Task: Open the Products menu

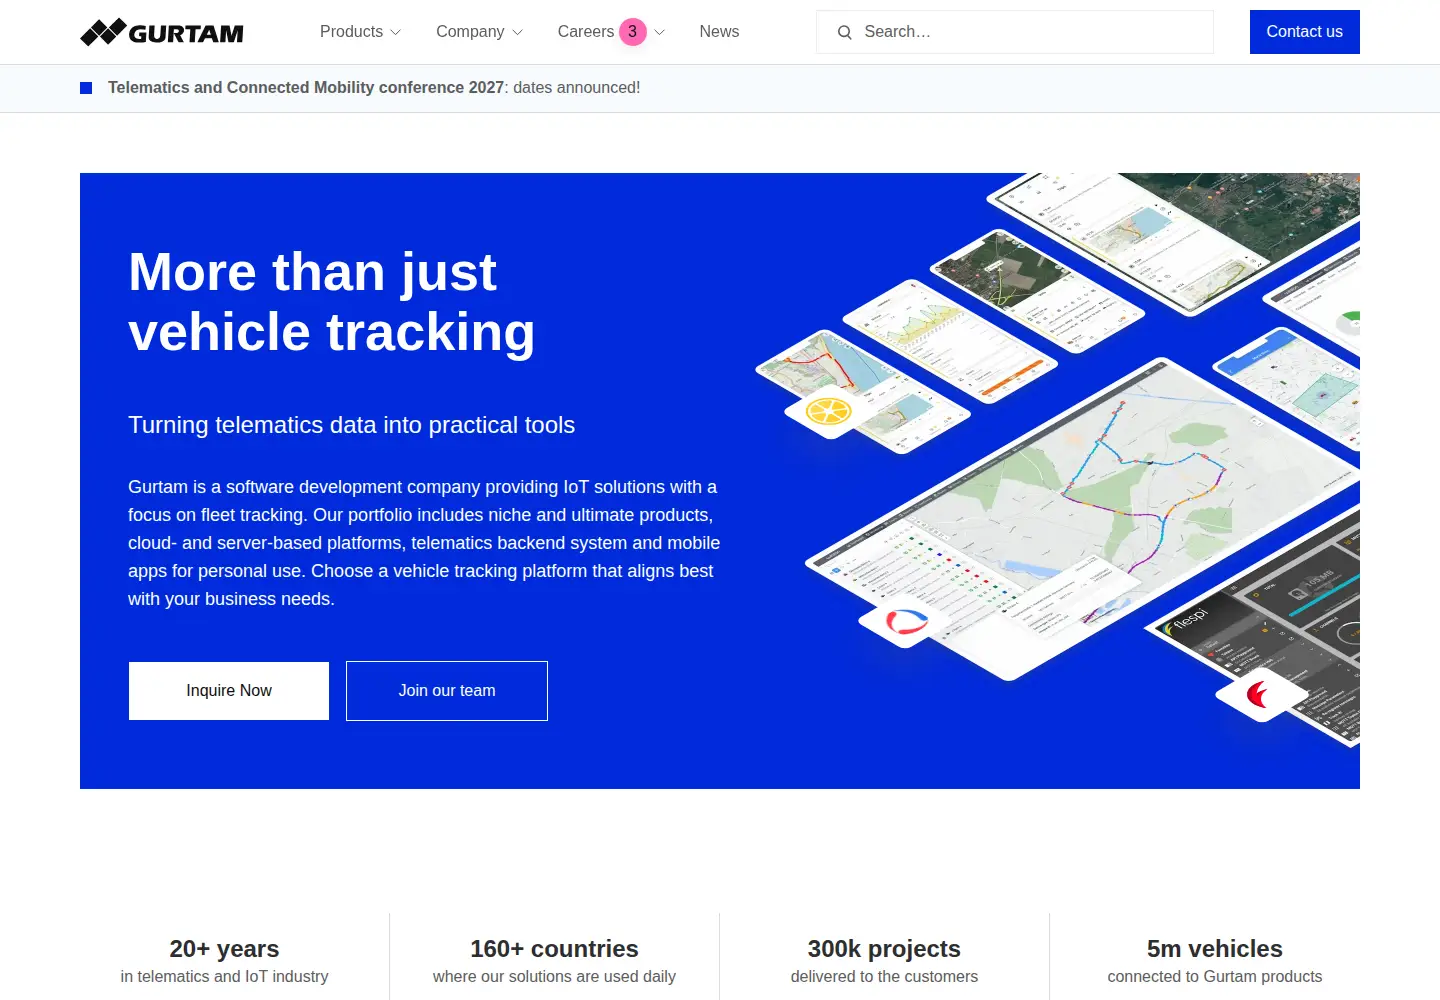Action: click(360, 32)
